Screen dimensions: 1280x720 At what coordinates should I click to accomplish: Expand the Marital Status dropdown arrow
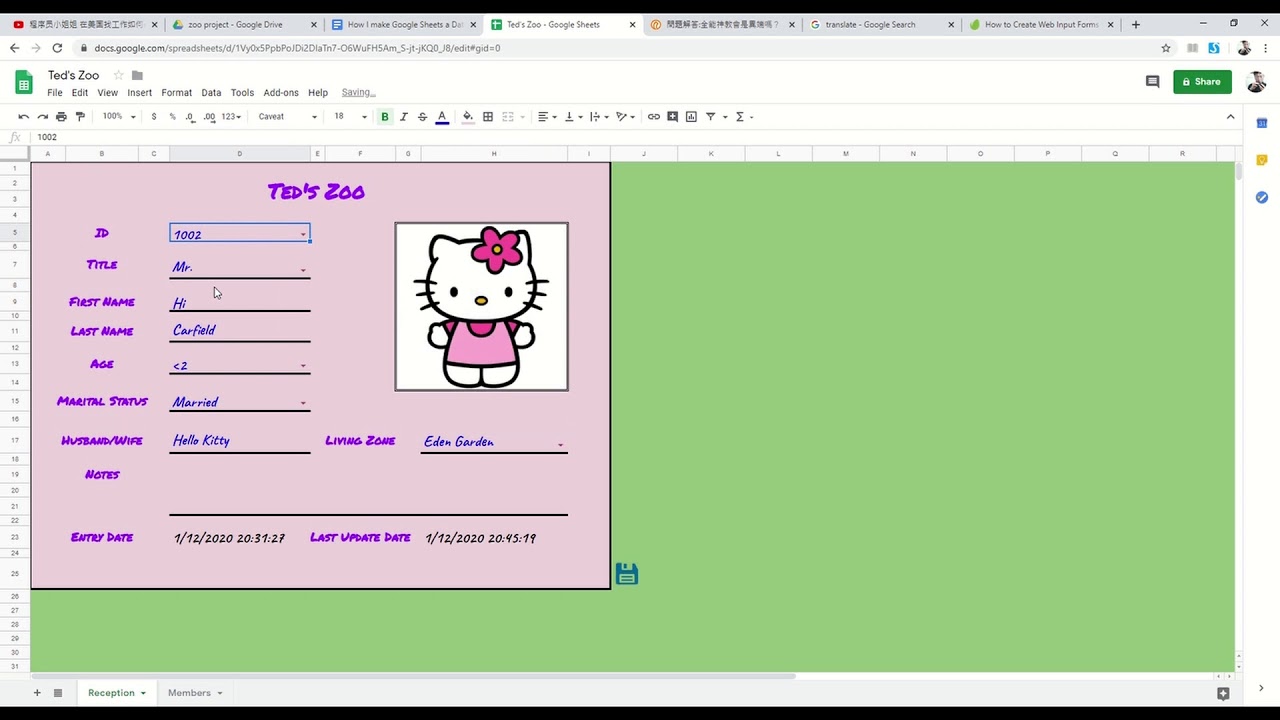point(303,404)
